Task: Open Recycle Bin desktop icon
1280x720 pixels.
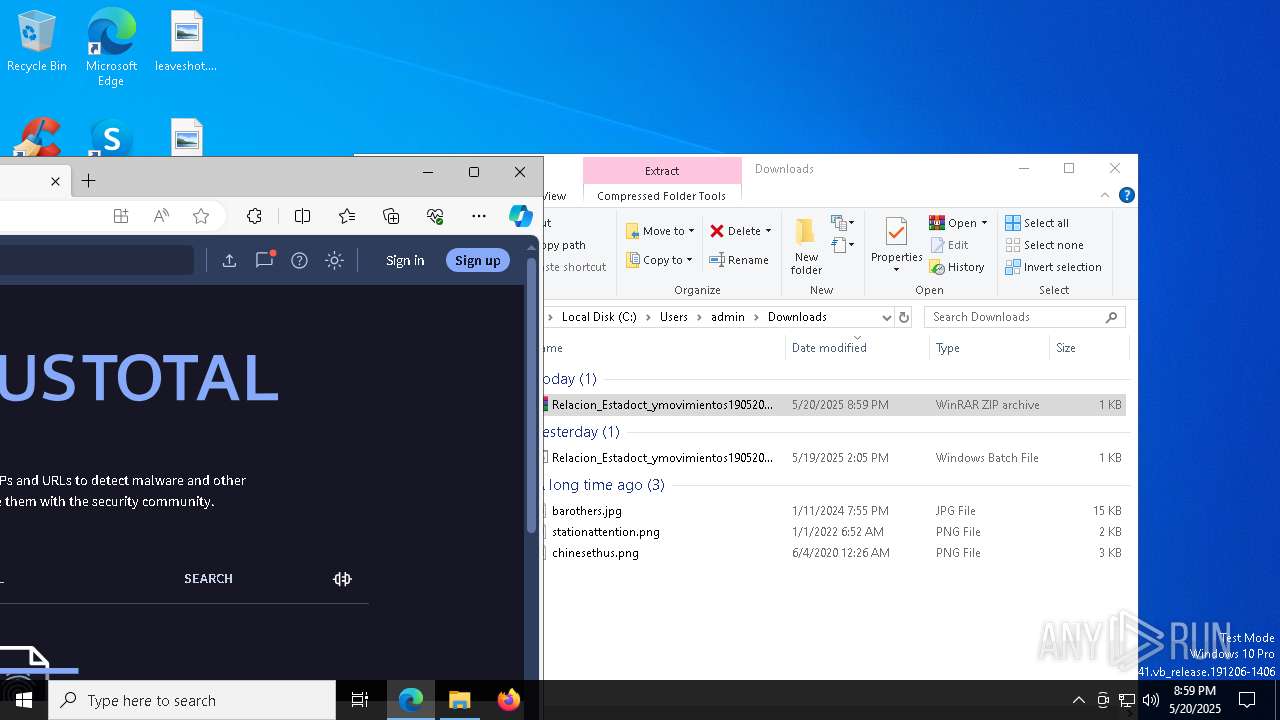Action: click(36, 42)
